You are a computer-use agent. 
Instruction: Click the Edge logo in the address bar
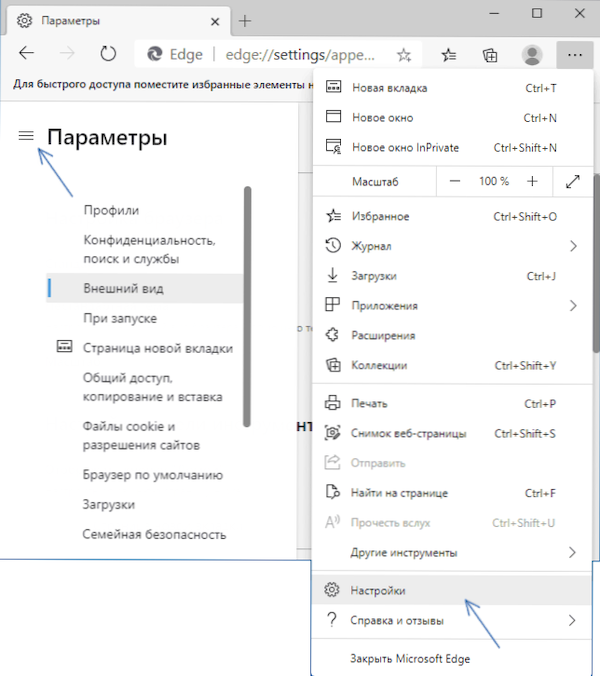pyautogui.click(x=154, y=54)
